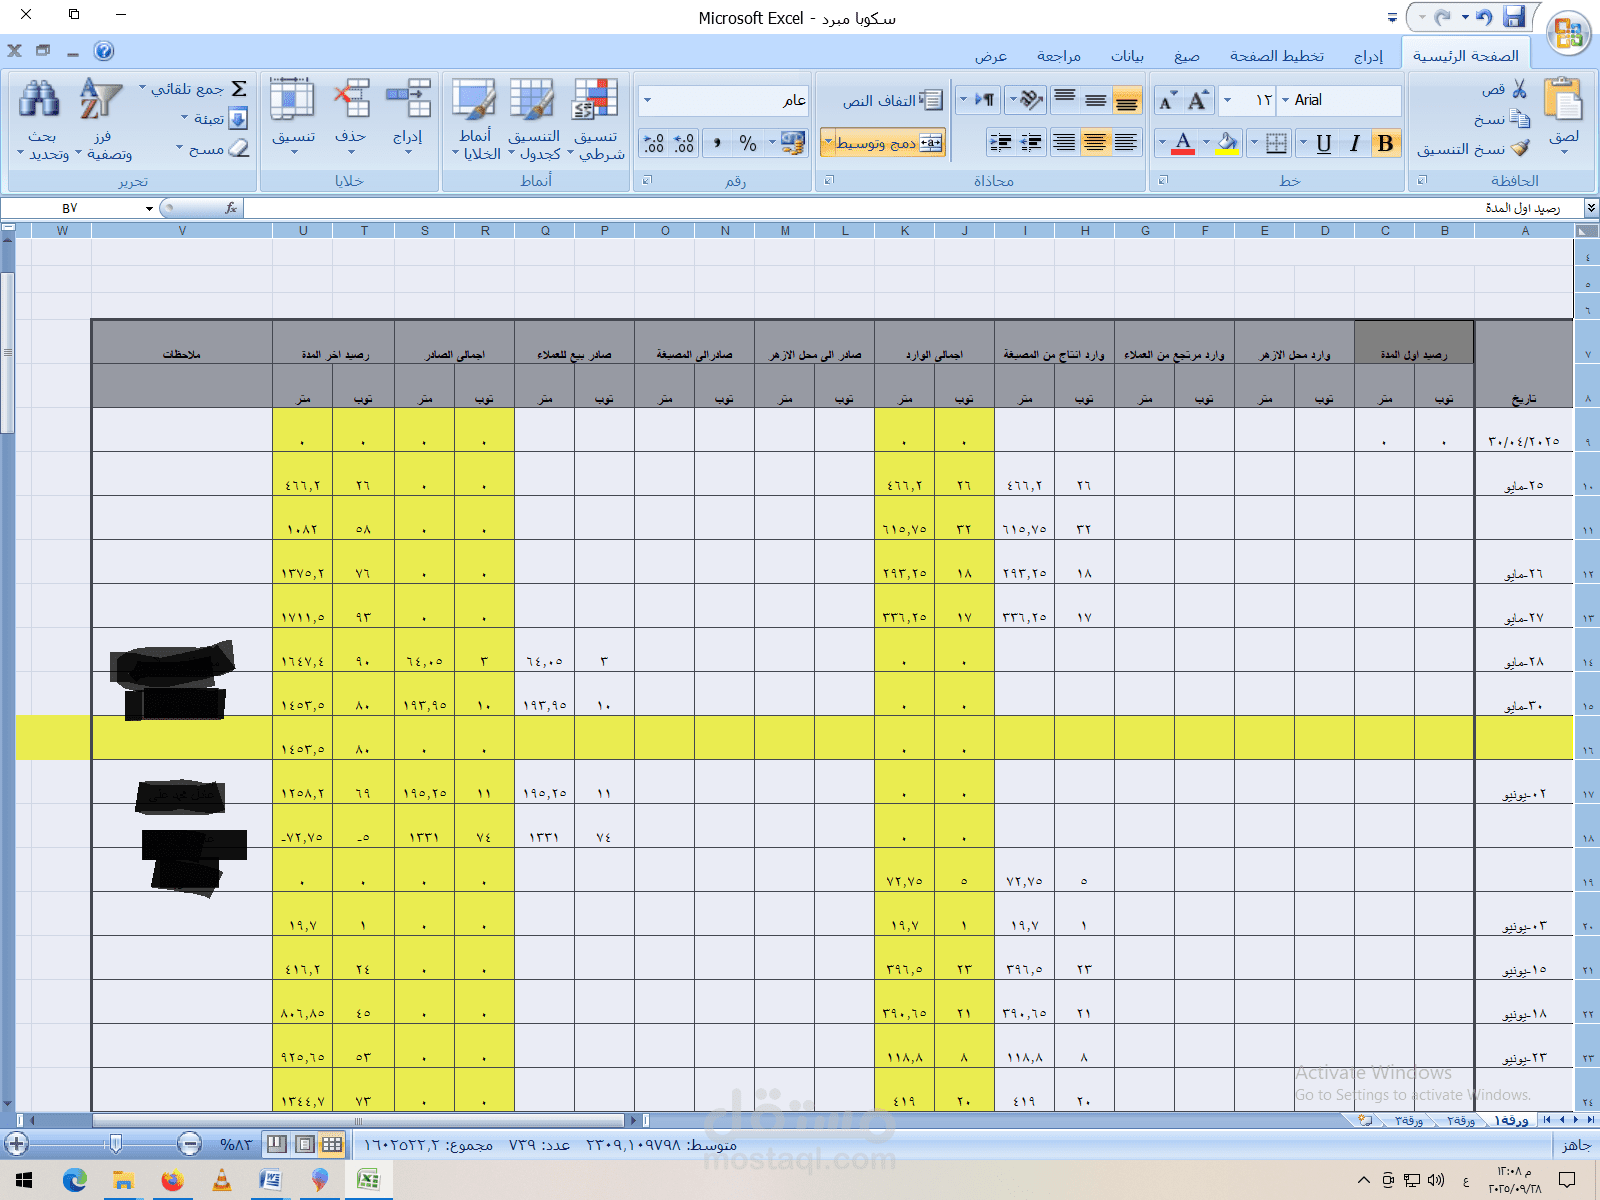Launch VLC media player from the taskbar

click(x=221, y=1180)
